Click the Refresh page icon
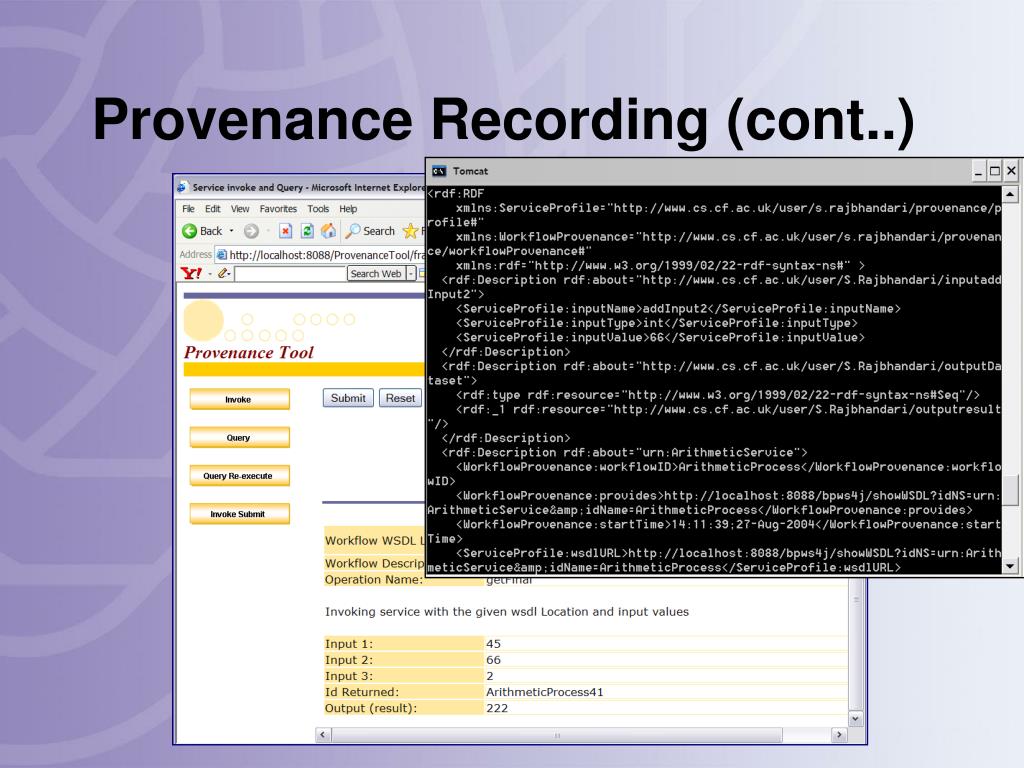1024x768 pixels. [307, 231]
